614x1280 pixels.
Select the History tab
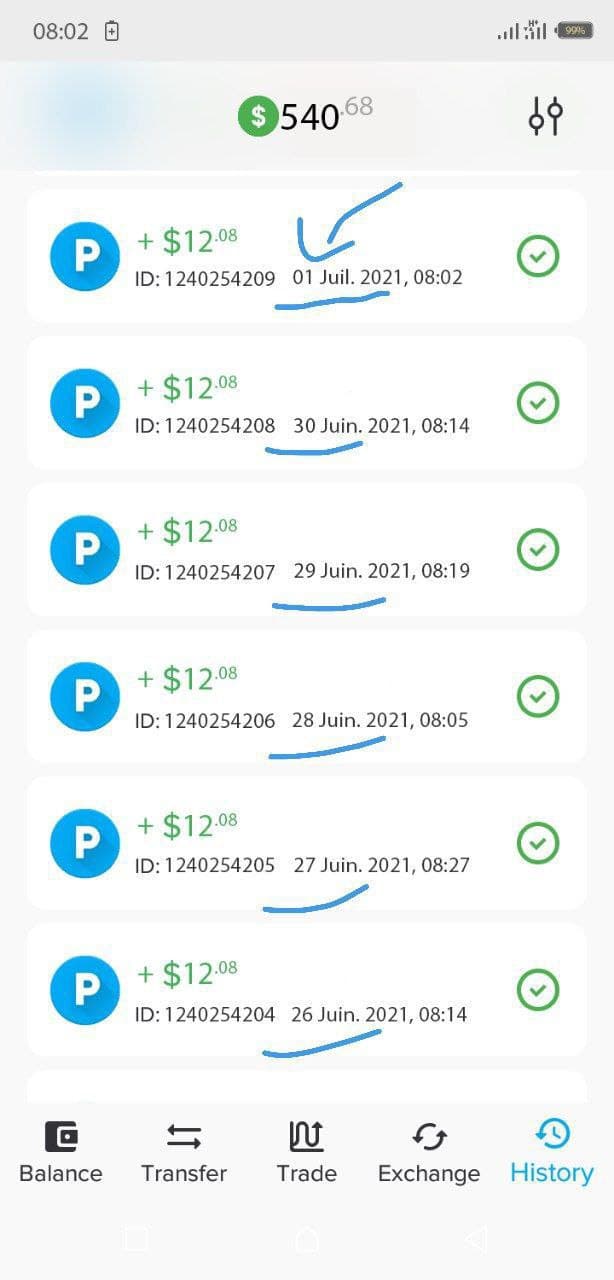point(552,1153)
